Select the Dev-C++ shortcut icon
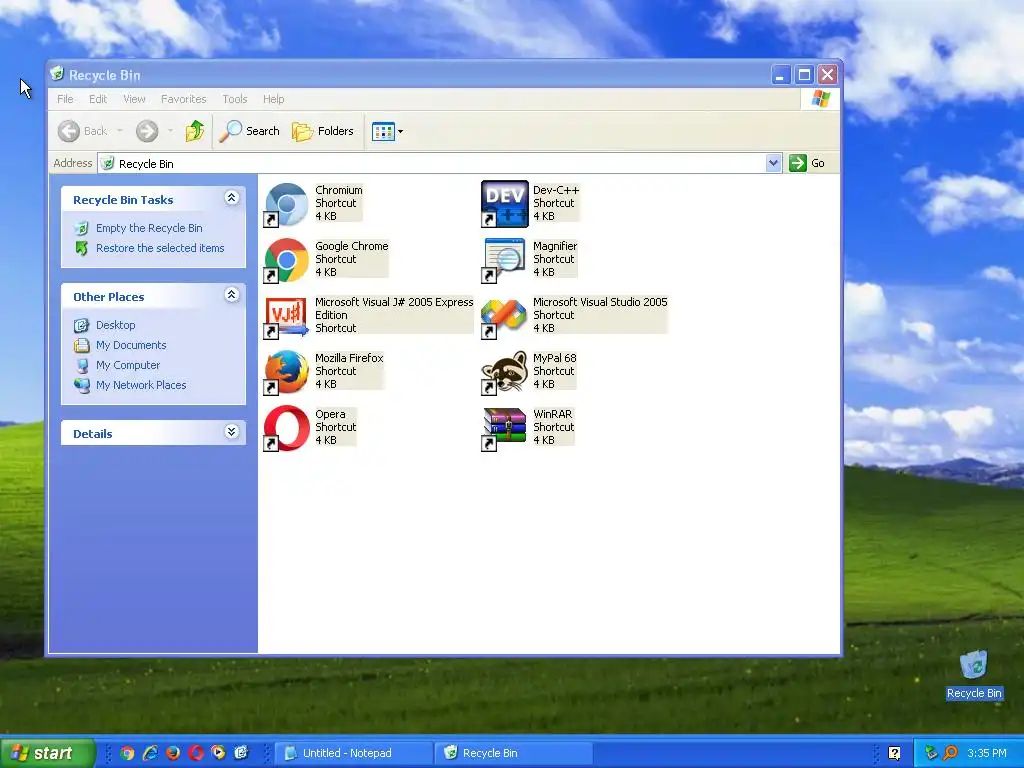Viewport: 1024px width, 768px height. tap(504, 204)
